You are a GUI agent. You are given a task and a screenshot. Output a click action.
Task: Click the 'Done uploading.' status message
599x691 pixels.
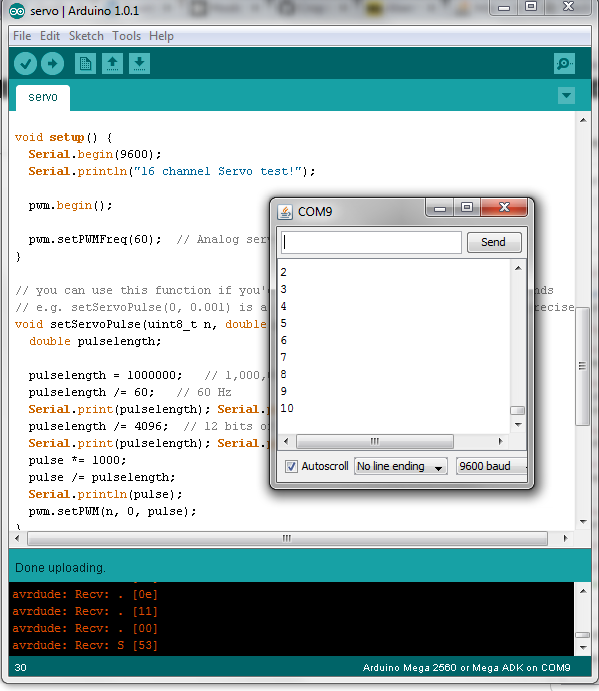click(x=60, y=568)
